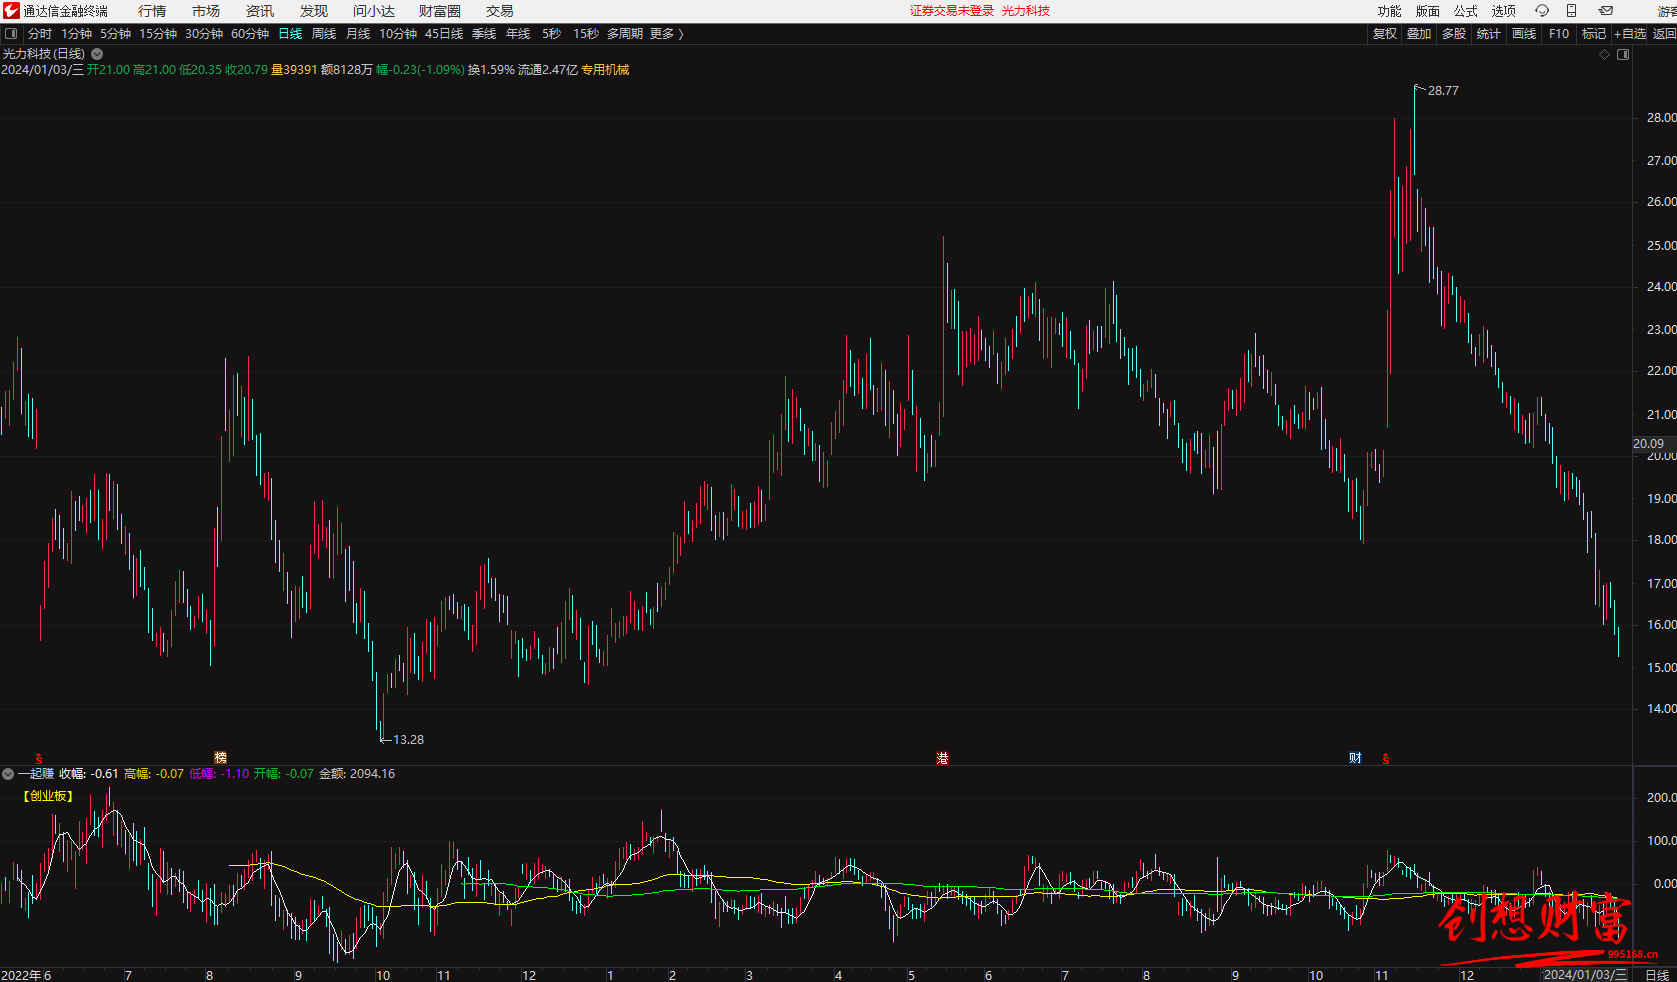Expand the 一起赚 indicator dropdown arrow
This screenshot has width=1677, height=982.
click(8, 774)
